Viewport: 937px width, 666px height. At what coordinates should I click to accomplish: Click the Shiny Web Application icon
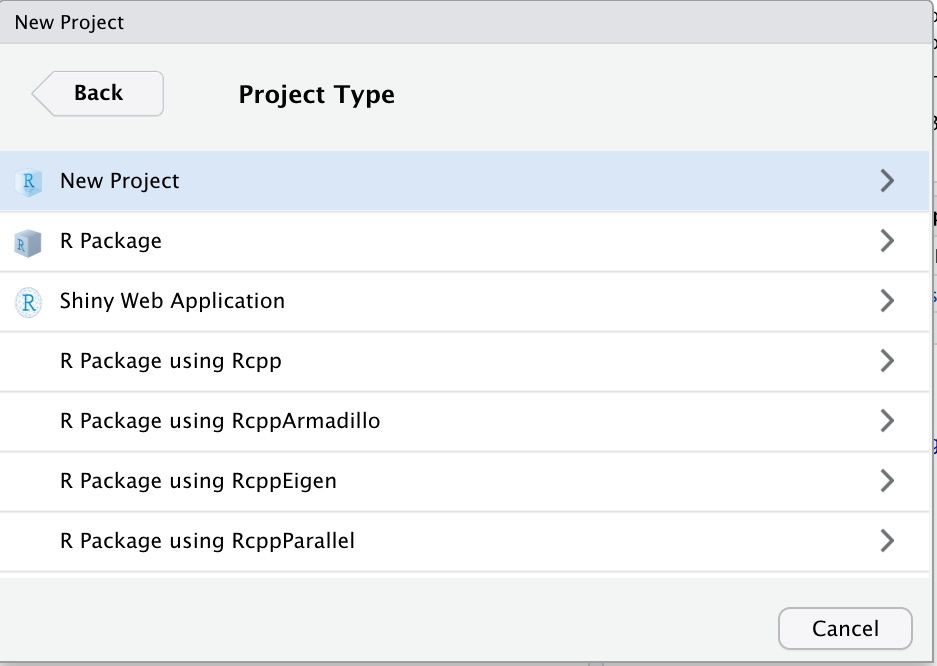[28, 302]
